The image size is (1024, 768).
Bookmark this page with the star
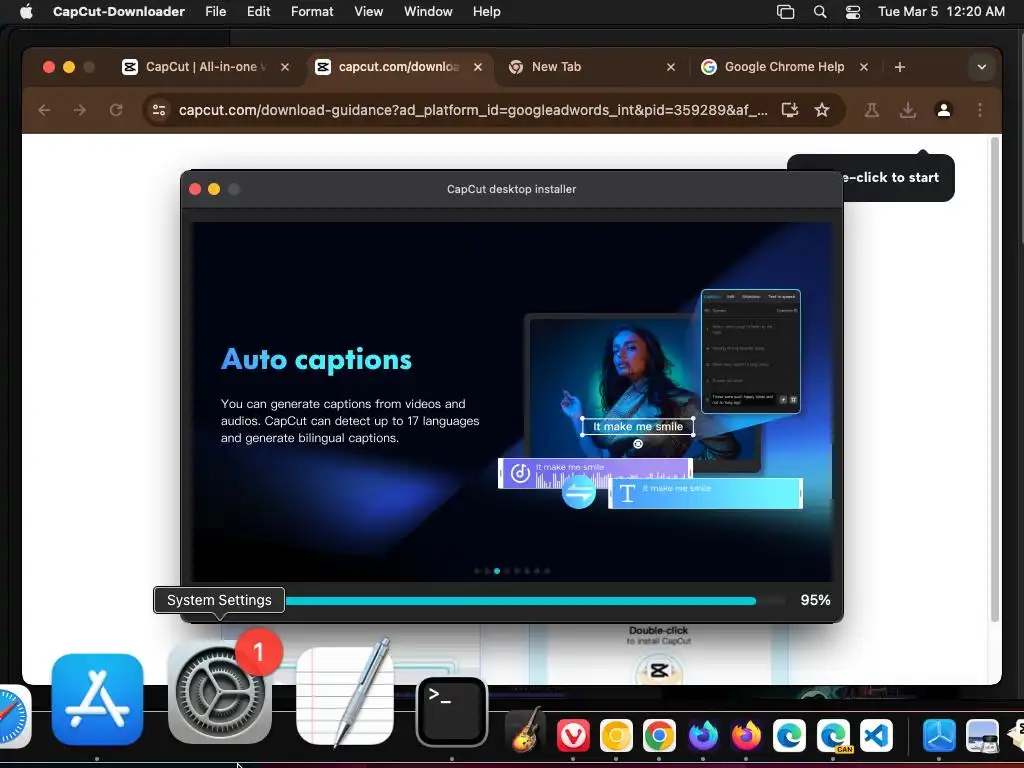822,110
